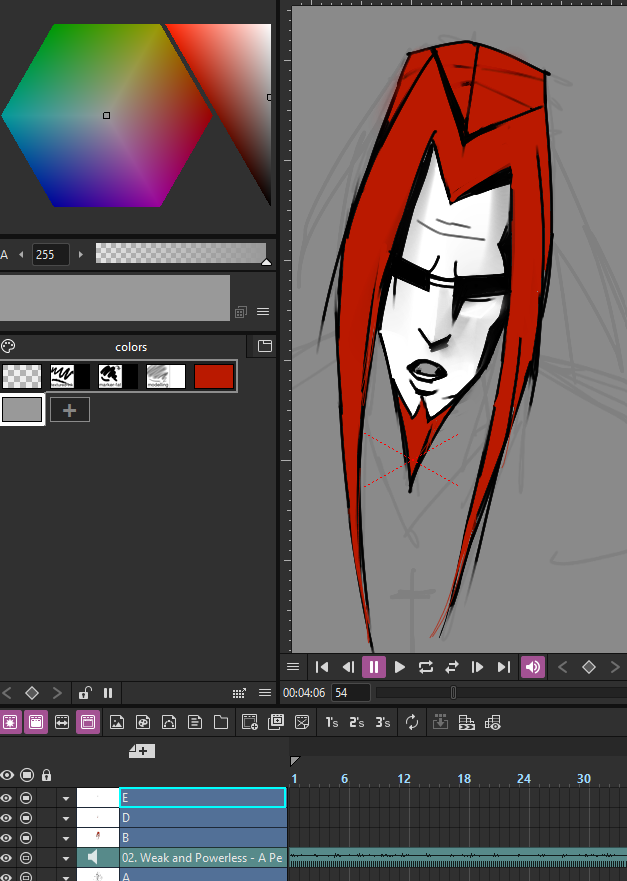Viewport: 627px width, 881px height.
Task: Click the alpha value field showing 255
Action: pos(51,255)
